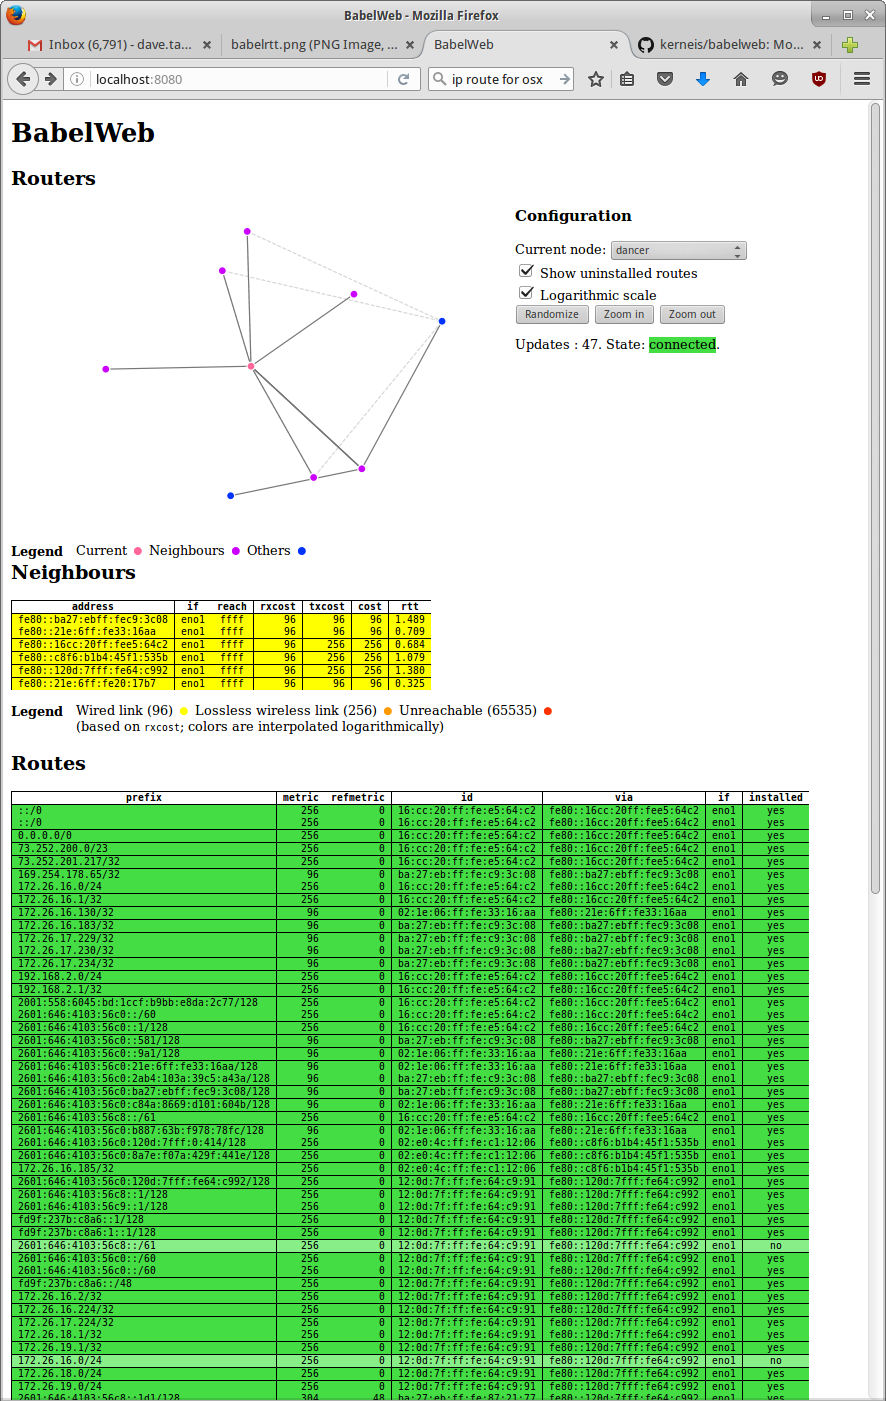Screen dimensions: 886x1401
Task: Click neighbour address fe80::ba27:ebff:fec9:3c08
Action: pos(93,619)
